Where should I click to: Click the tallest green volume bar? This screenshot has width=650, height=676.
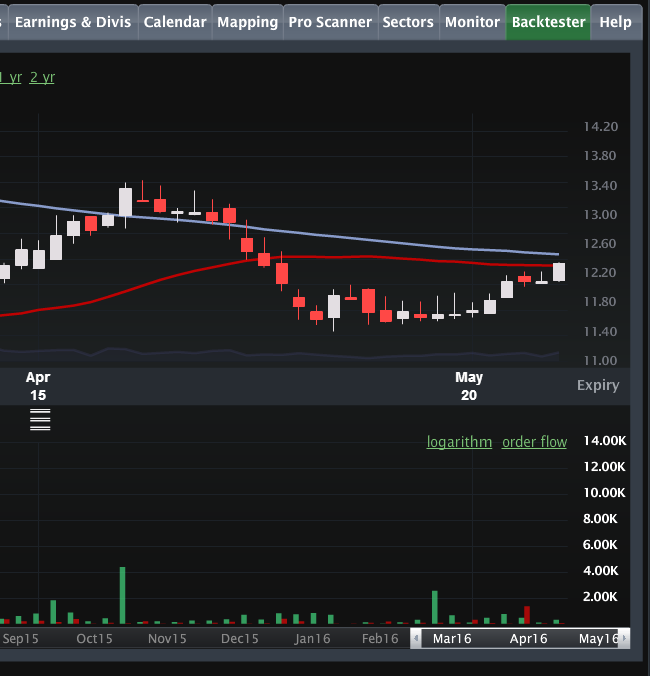(122, 595)
